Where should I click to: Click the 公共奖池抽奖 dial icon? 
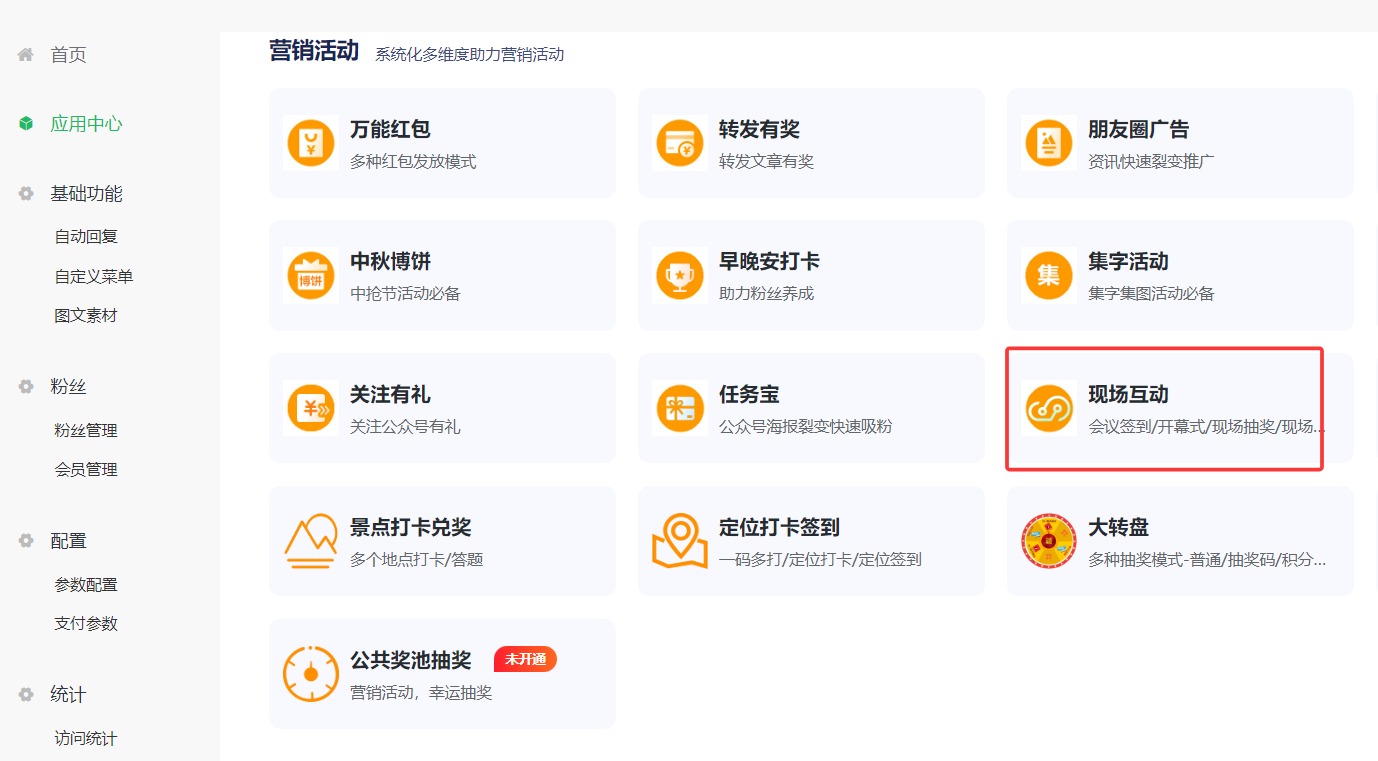[x=310, y=674]
